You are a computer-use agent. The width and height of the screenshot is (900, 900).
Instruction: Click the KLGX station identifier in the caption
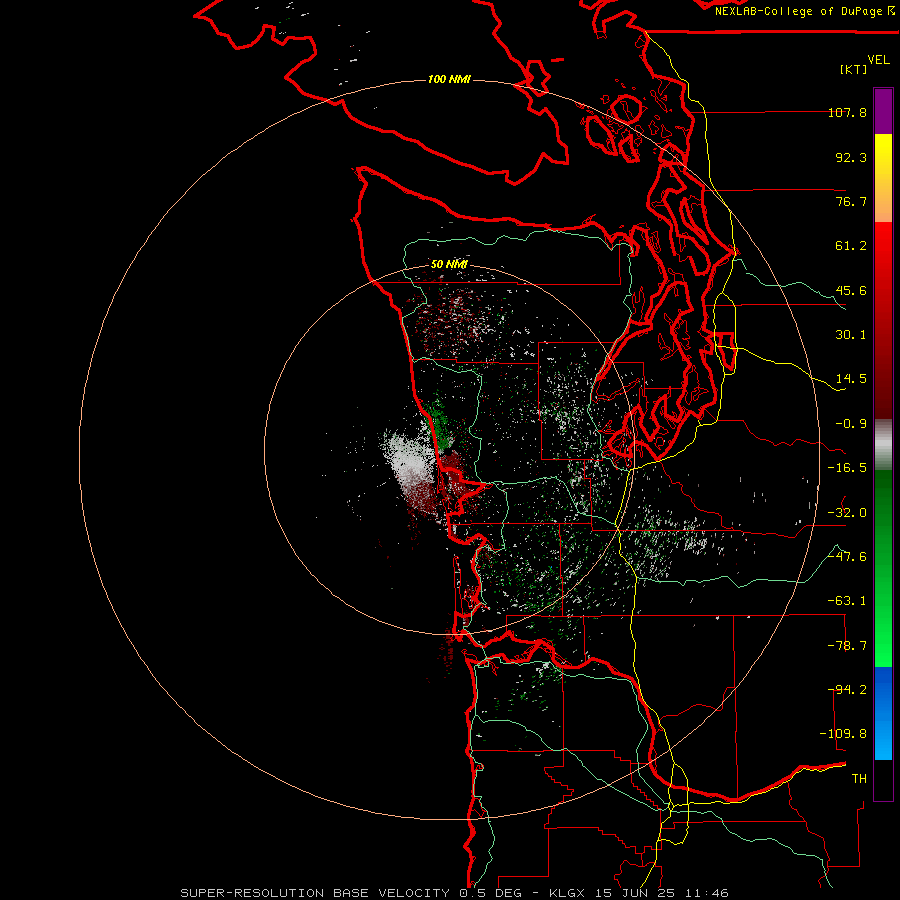point(567,893)
